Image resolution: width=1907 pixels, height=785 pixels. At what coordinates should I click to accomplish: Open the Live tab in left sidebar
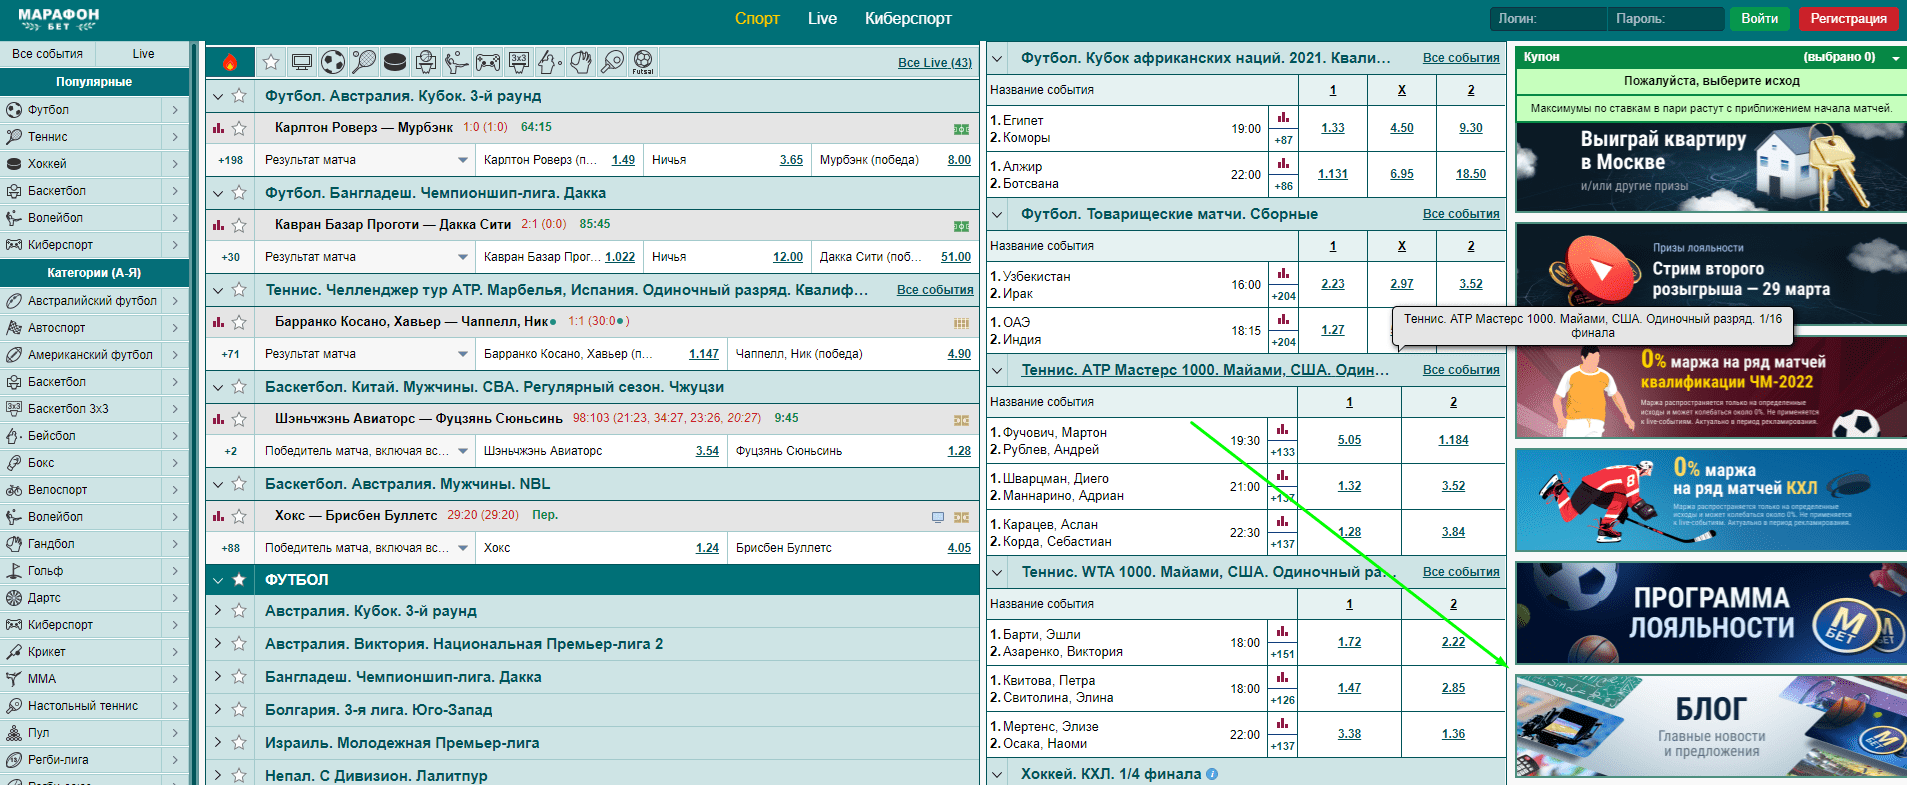point(143,54)
